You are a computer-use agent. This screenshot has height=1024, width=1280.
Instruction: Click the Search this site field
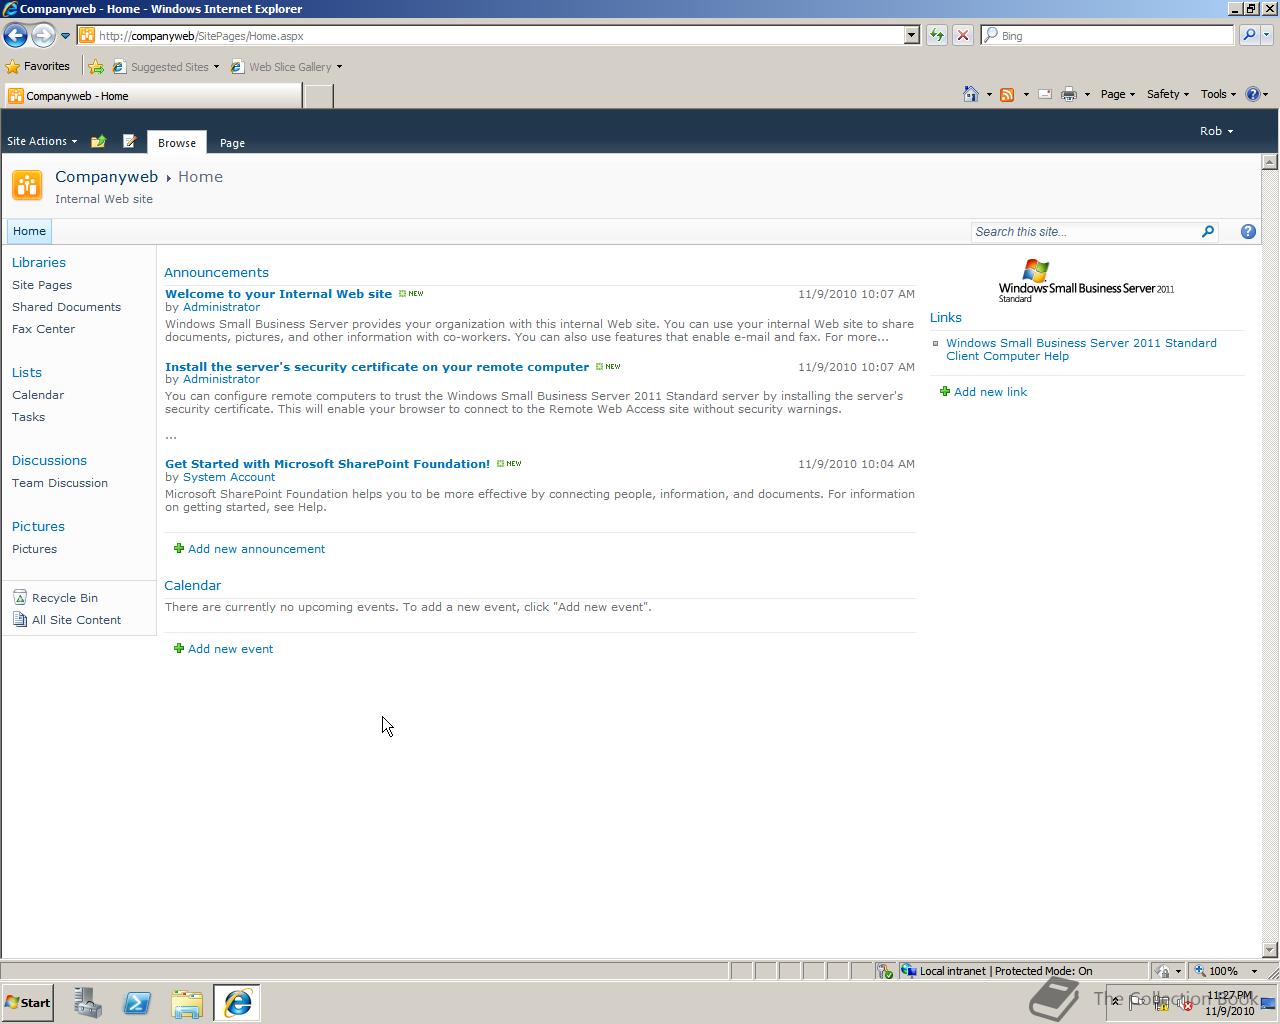pos(1085,231)
